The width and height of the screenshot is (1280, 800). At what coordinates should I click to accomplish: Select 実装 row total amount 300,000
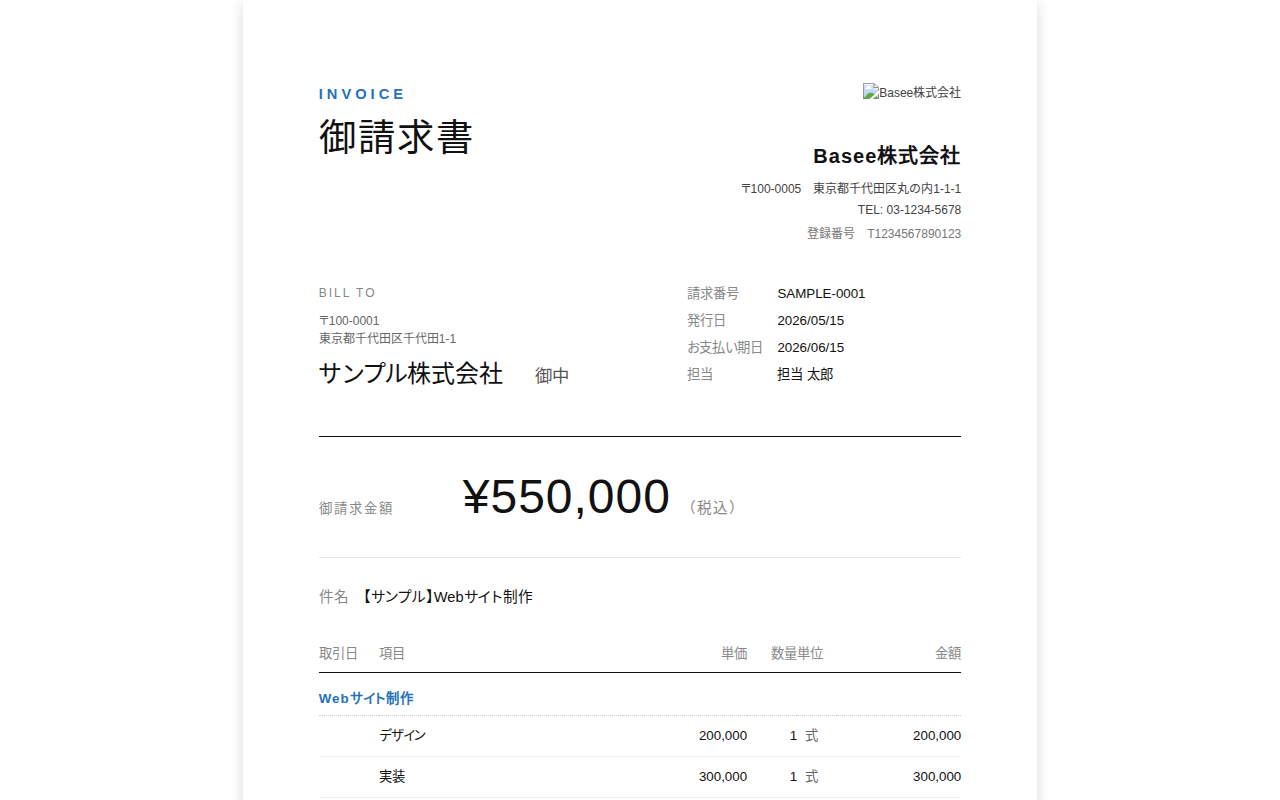pos(937,777)
